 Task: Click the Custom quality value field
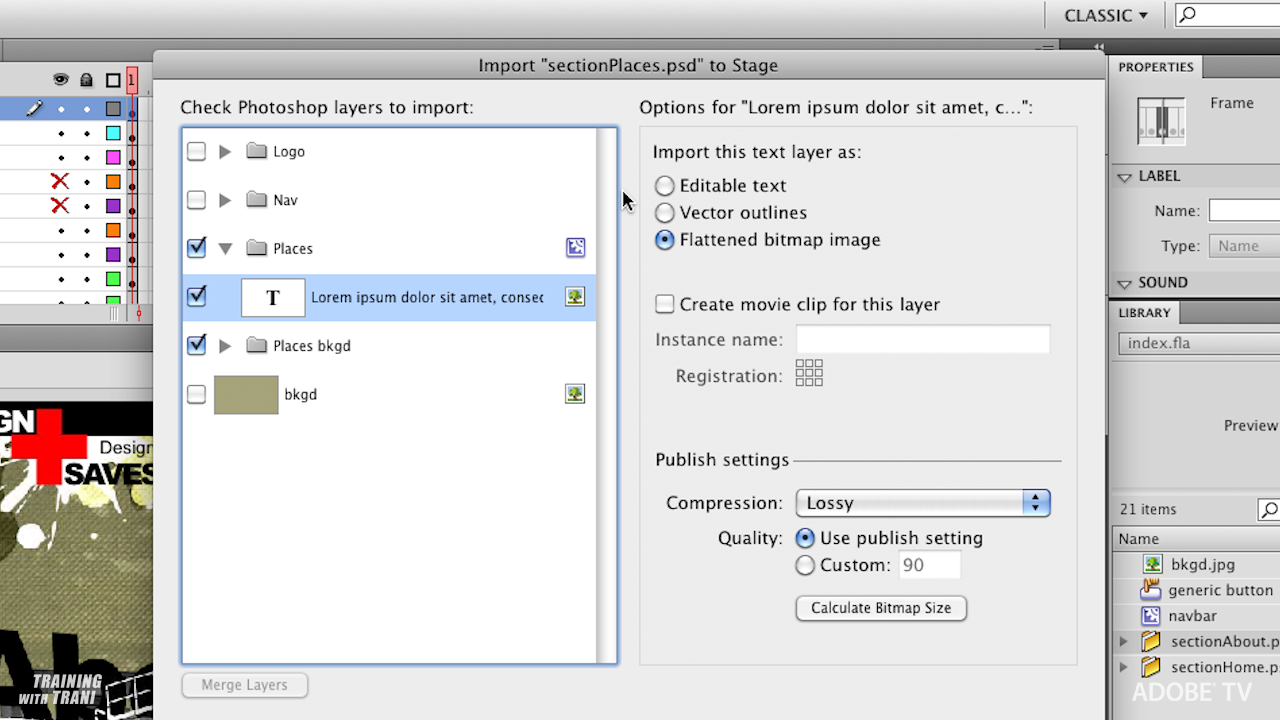pyautogui.click(x=930, y=565)
